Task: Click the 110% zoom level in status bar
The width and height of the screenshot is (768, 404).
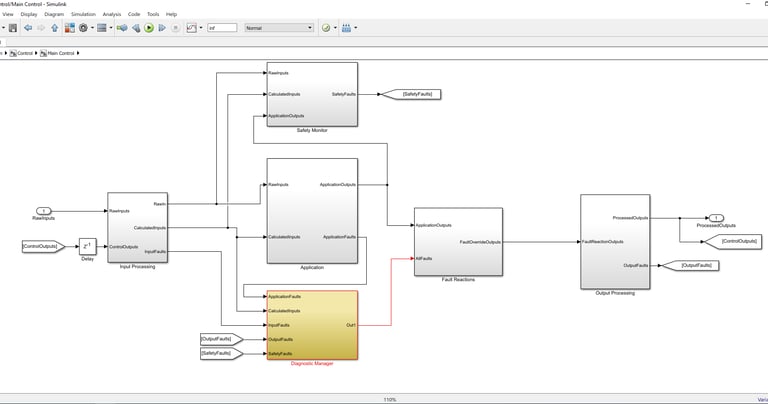Action: pyautogui.click(x=390, y=400)
